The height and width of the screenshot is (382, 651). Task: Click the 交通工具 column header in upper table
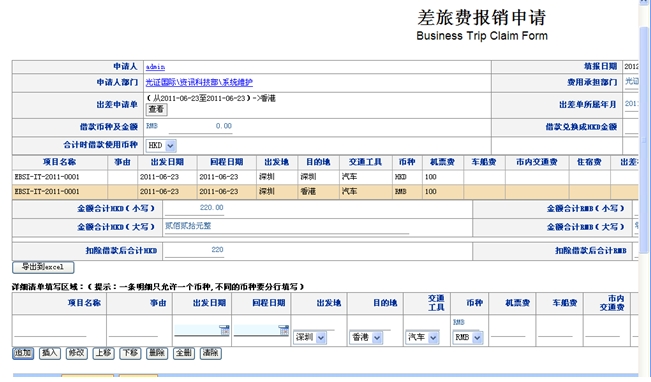click(365, 162)
